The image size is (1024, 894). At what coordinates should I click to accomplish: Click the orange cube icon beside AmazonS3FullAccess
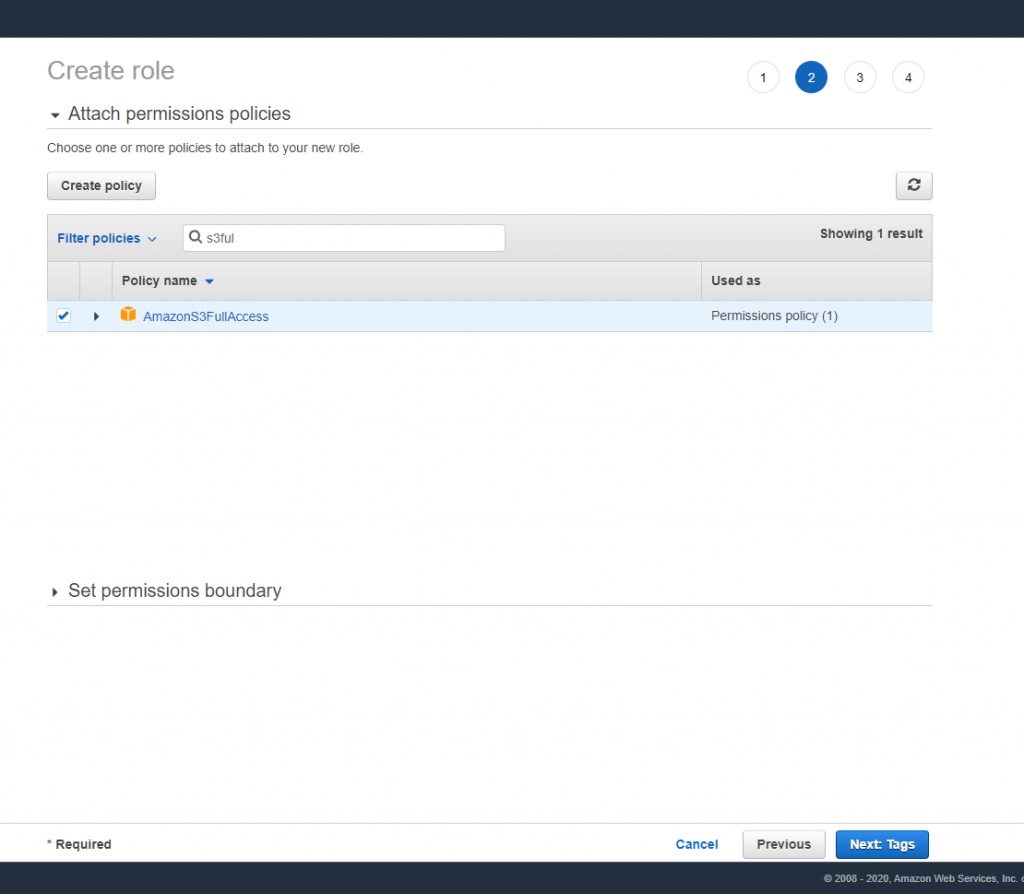128,314
